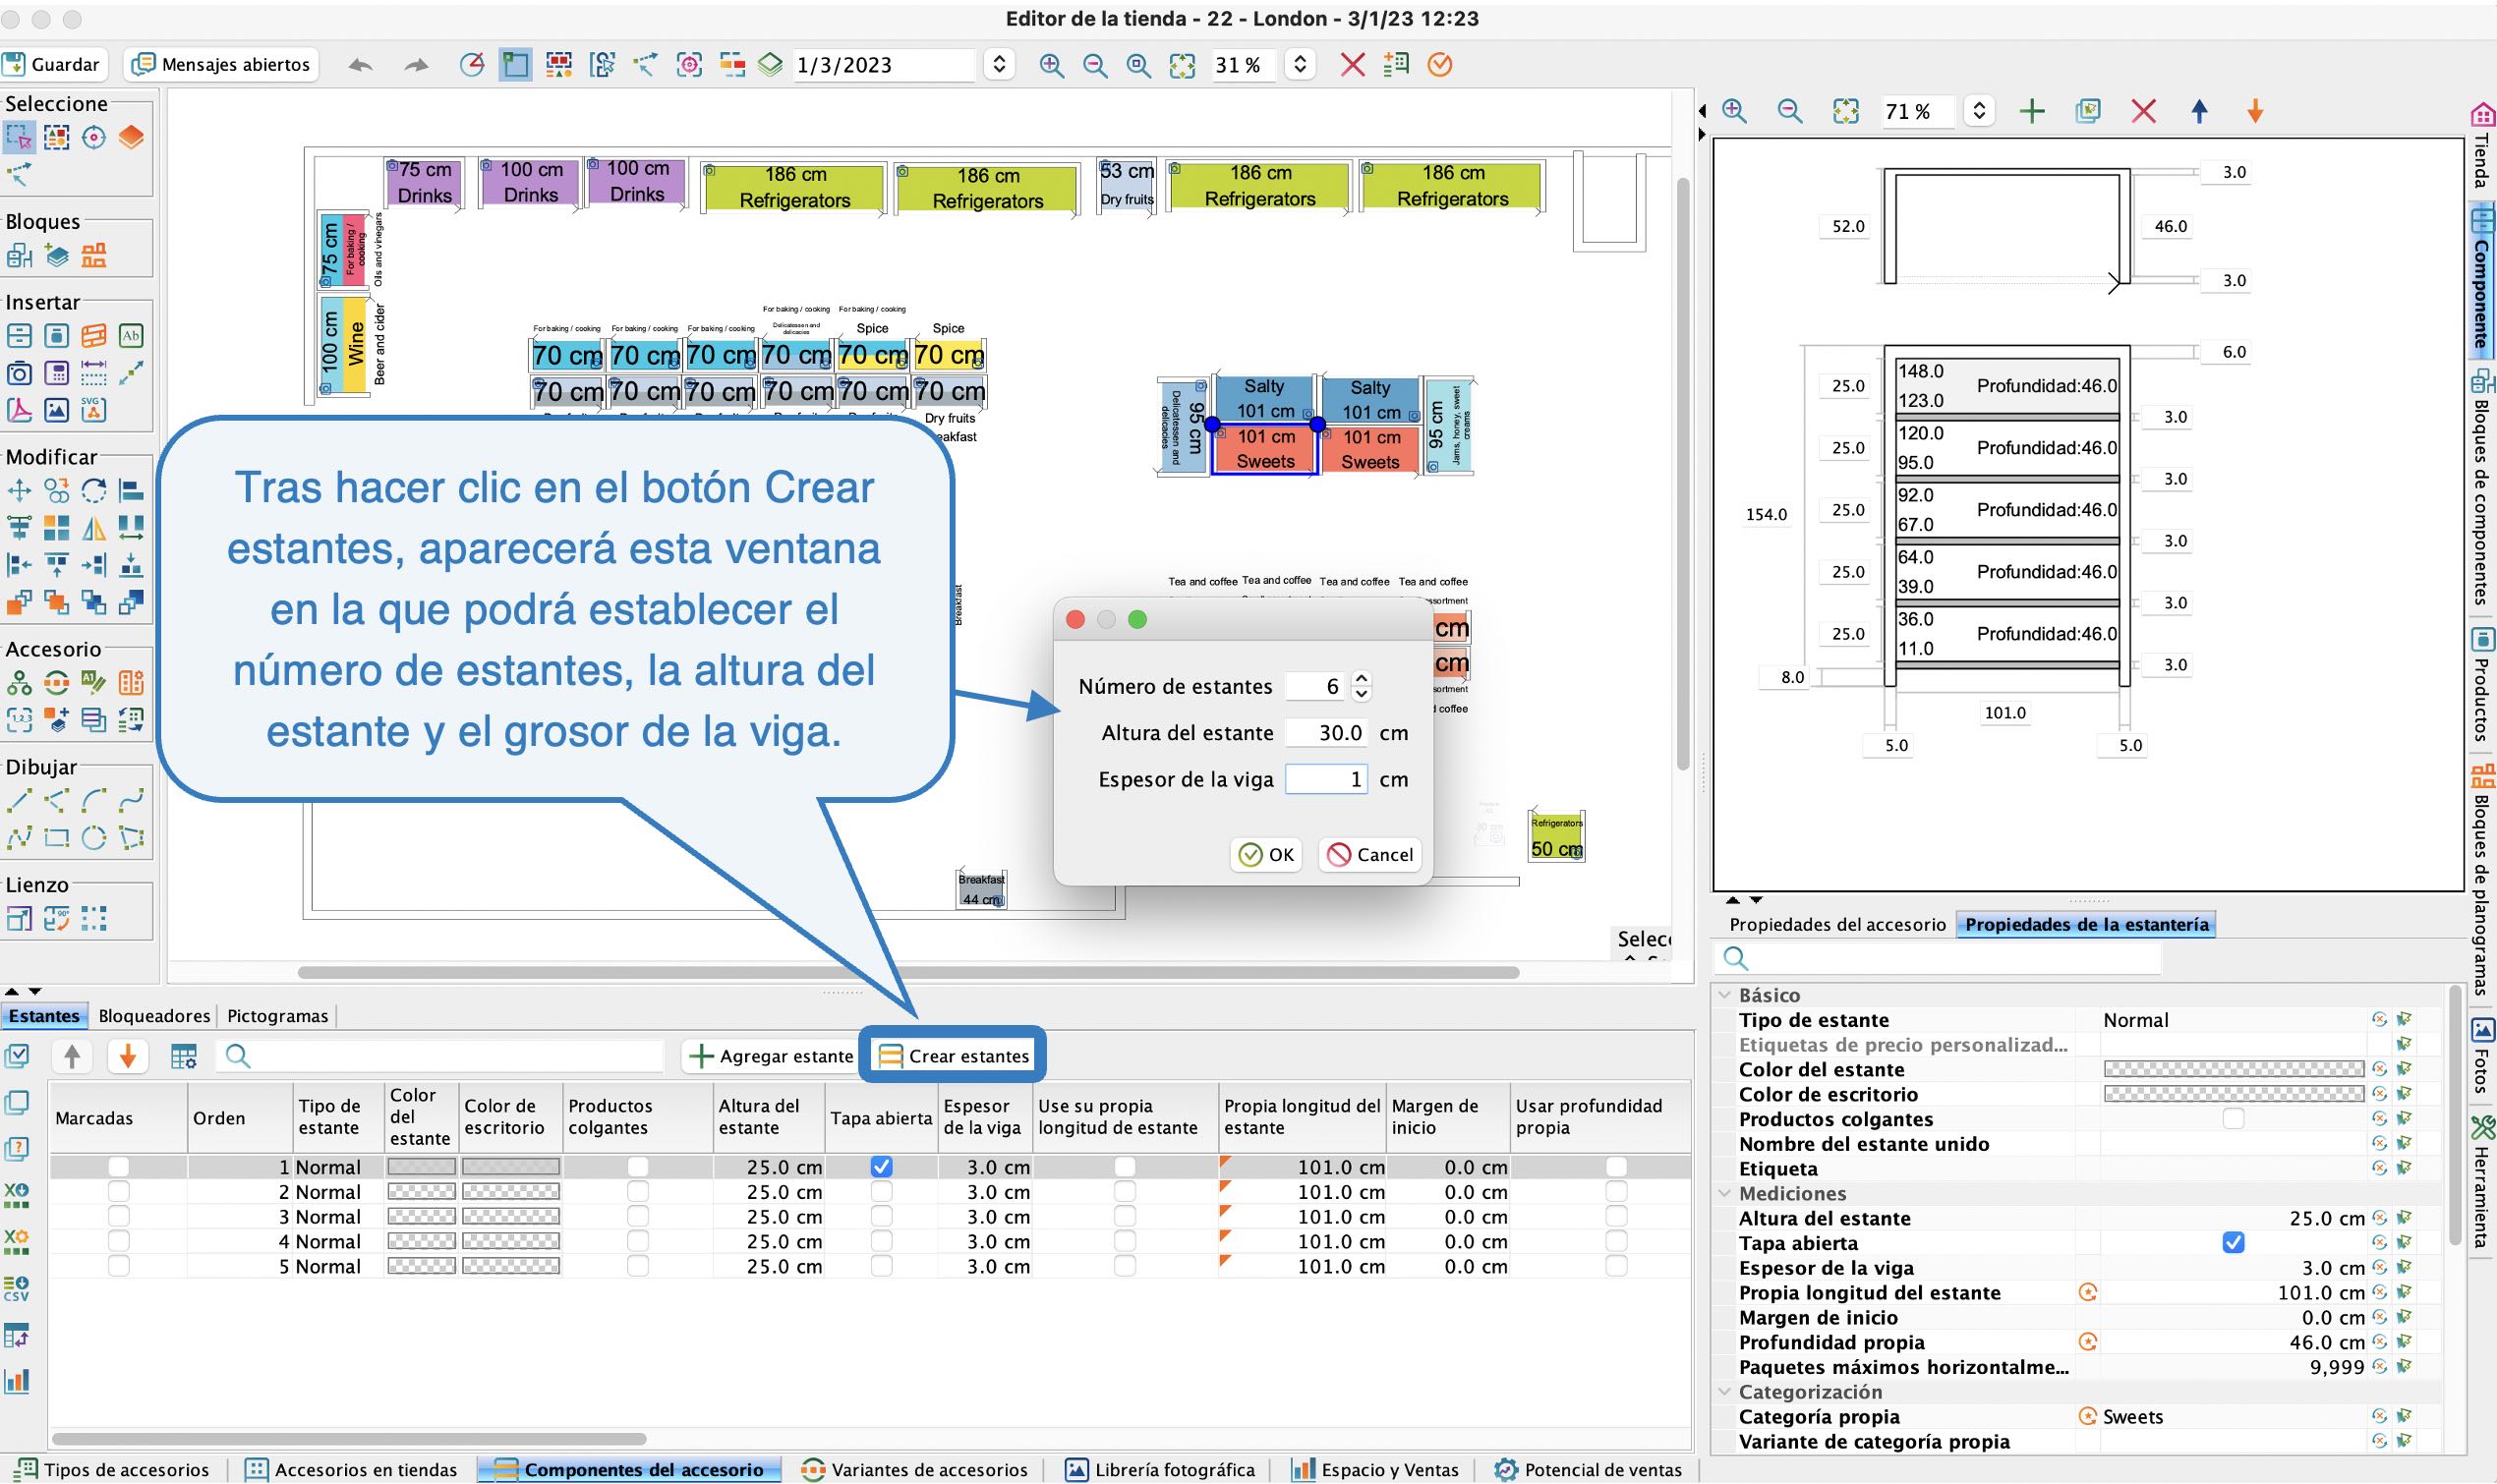Click the Guardar save button

pyautogui.click(x=53, y=65)
